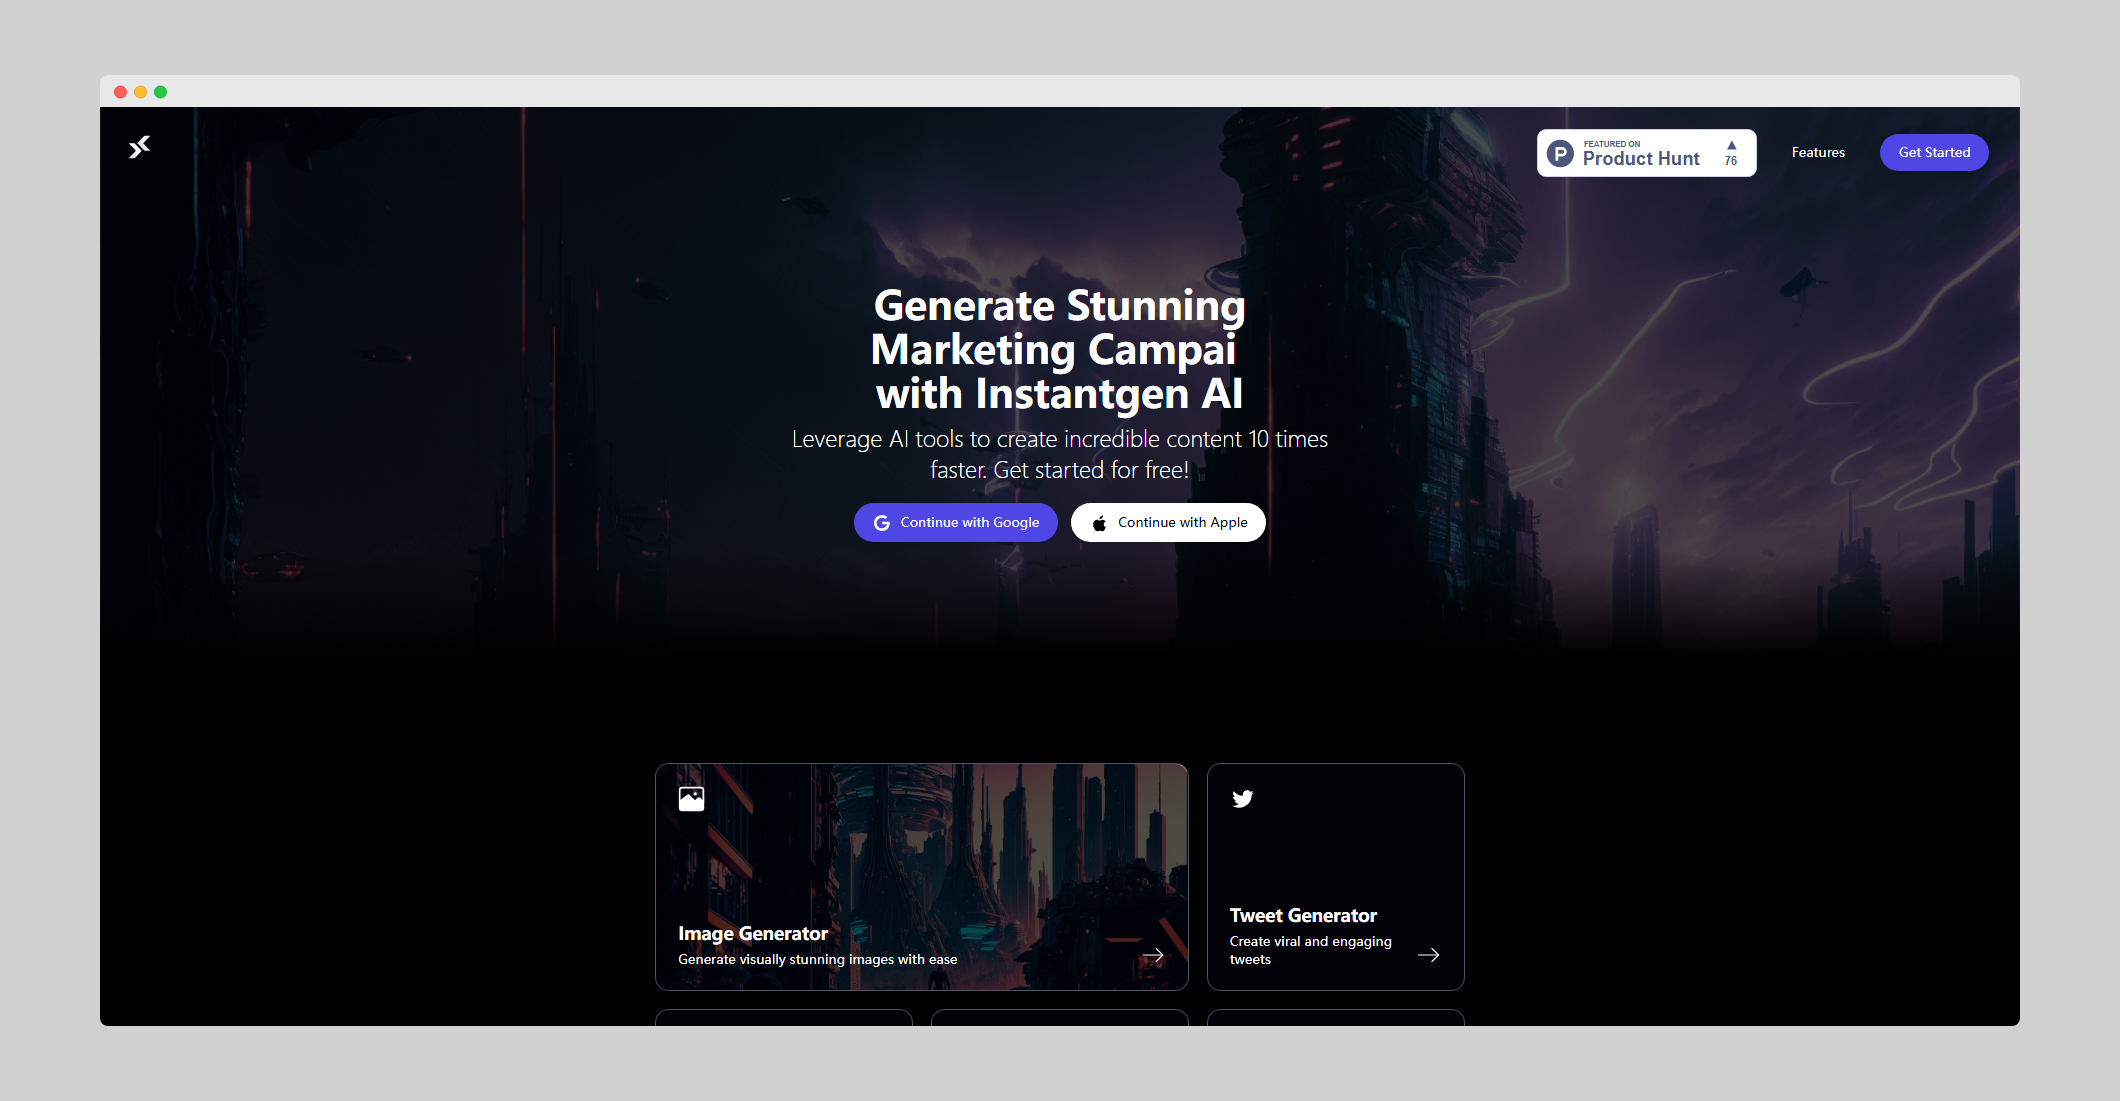Click the green window maximize dot

click(x=161, y=92)
